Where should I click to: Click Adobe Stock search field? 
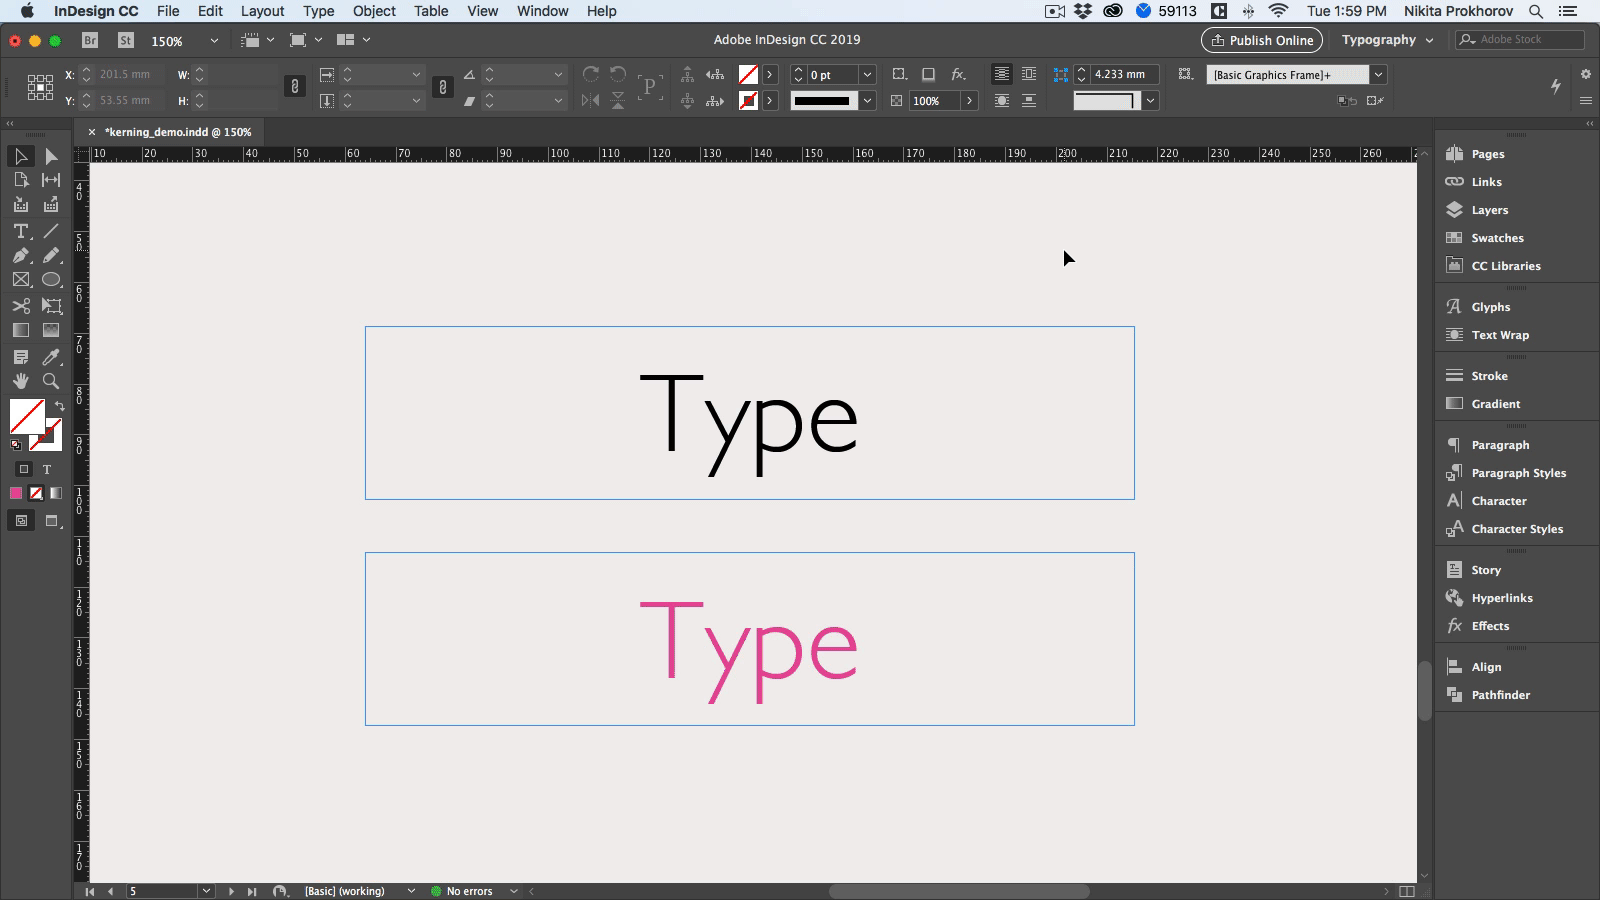[x=1520, y=40]
